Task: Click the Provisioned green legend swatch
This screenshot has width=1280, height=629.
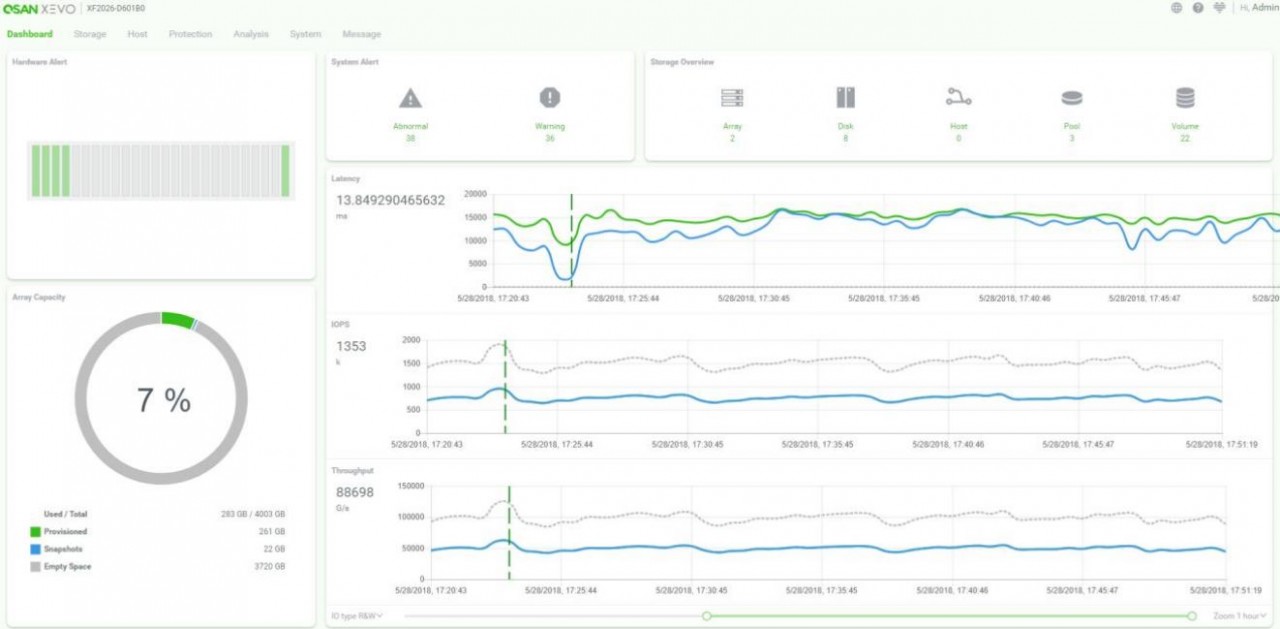Action: point(35,532)
